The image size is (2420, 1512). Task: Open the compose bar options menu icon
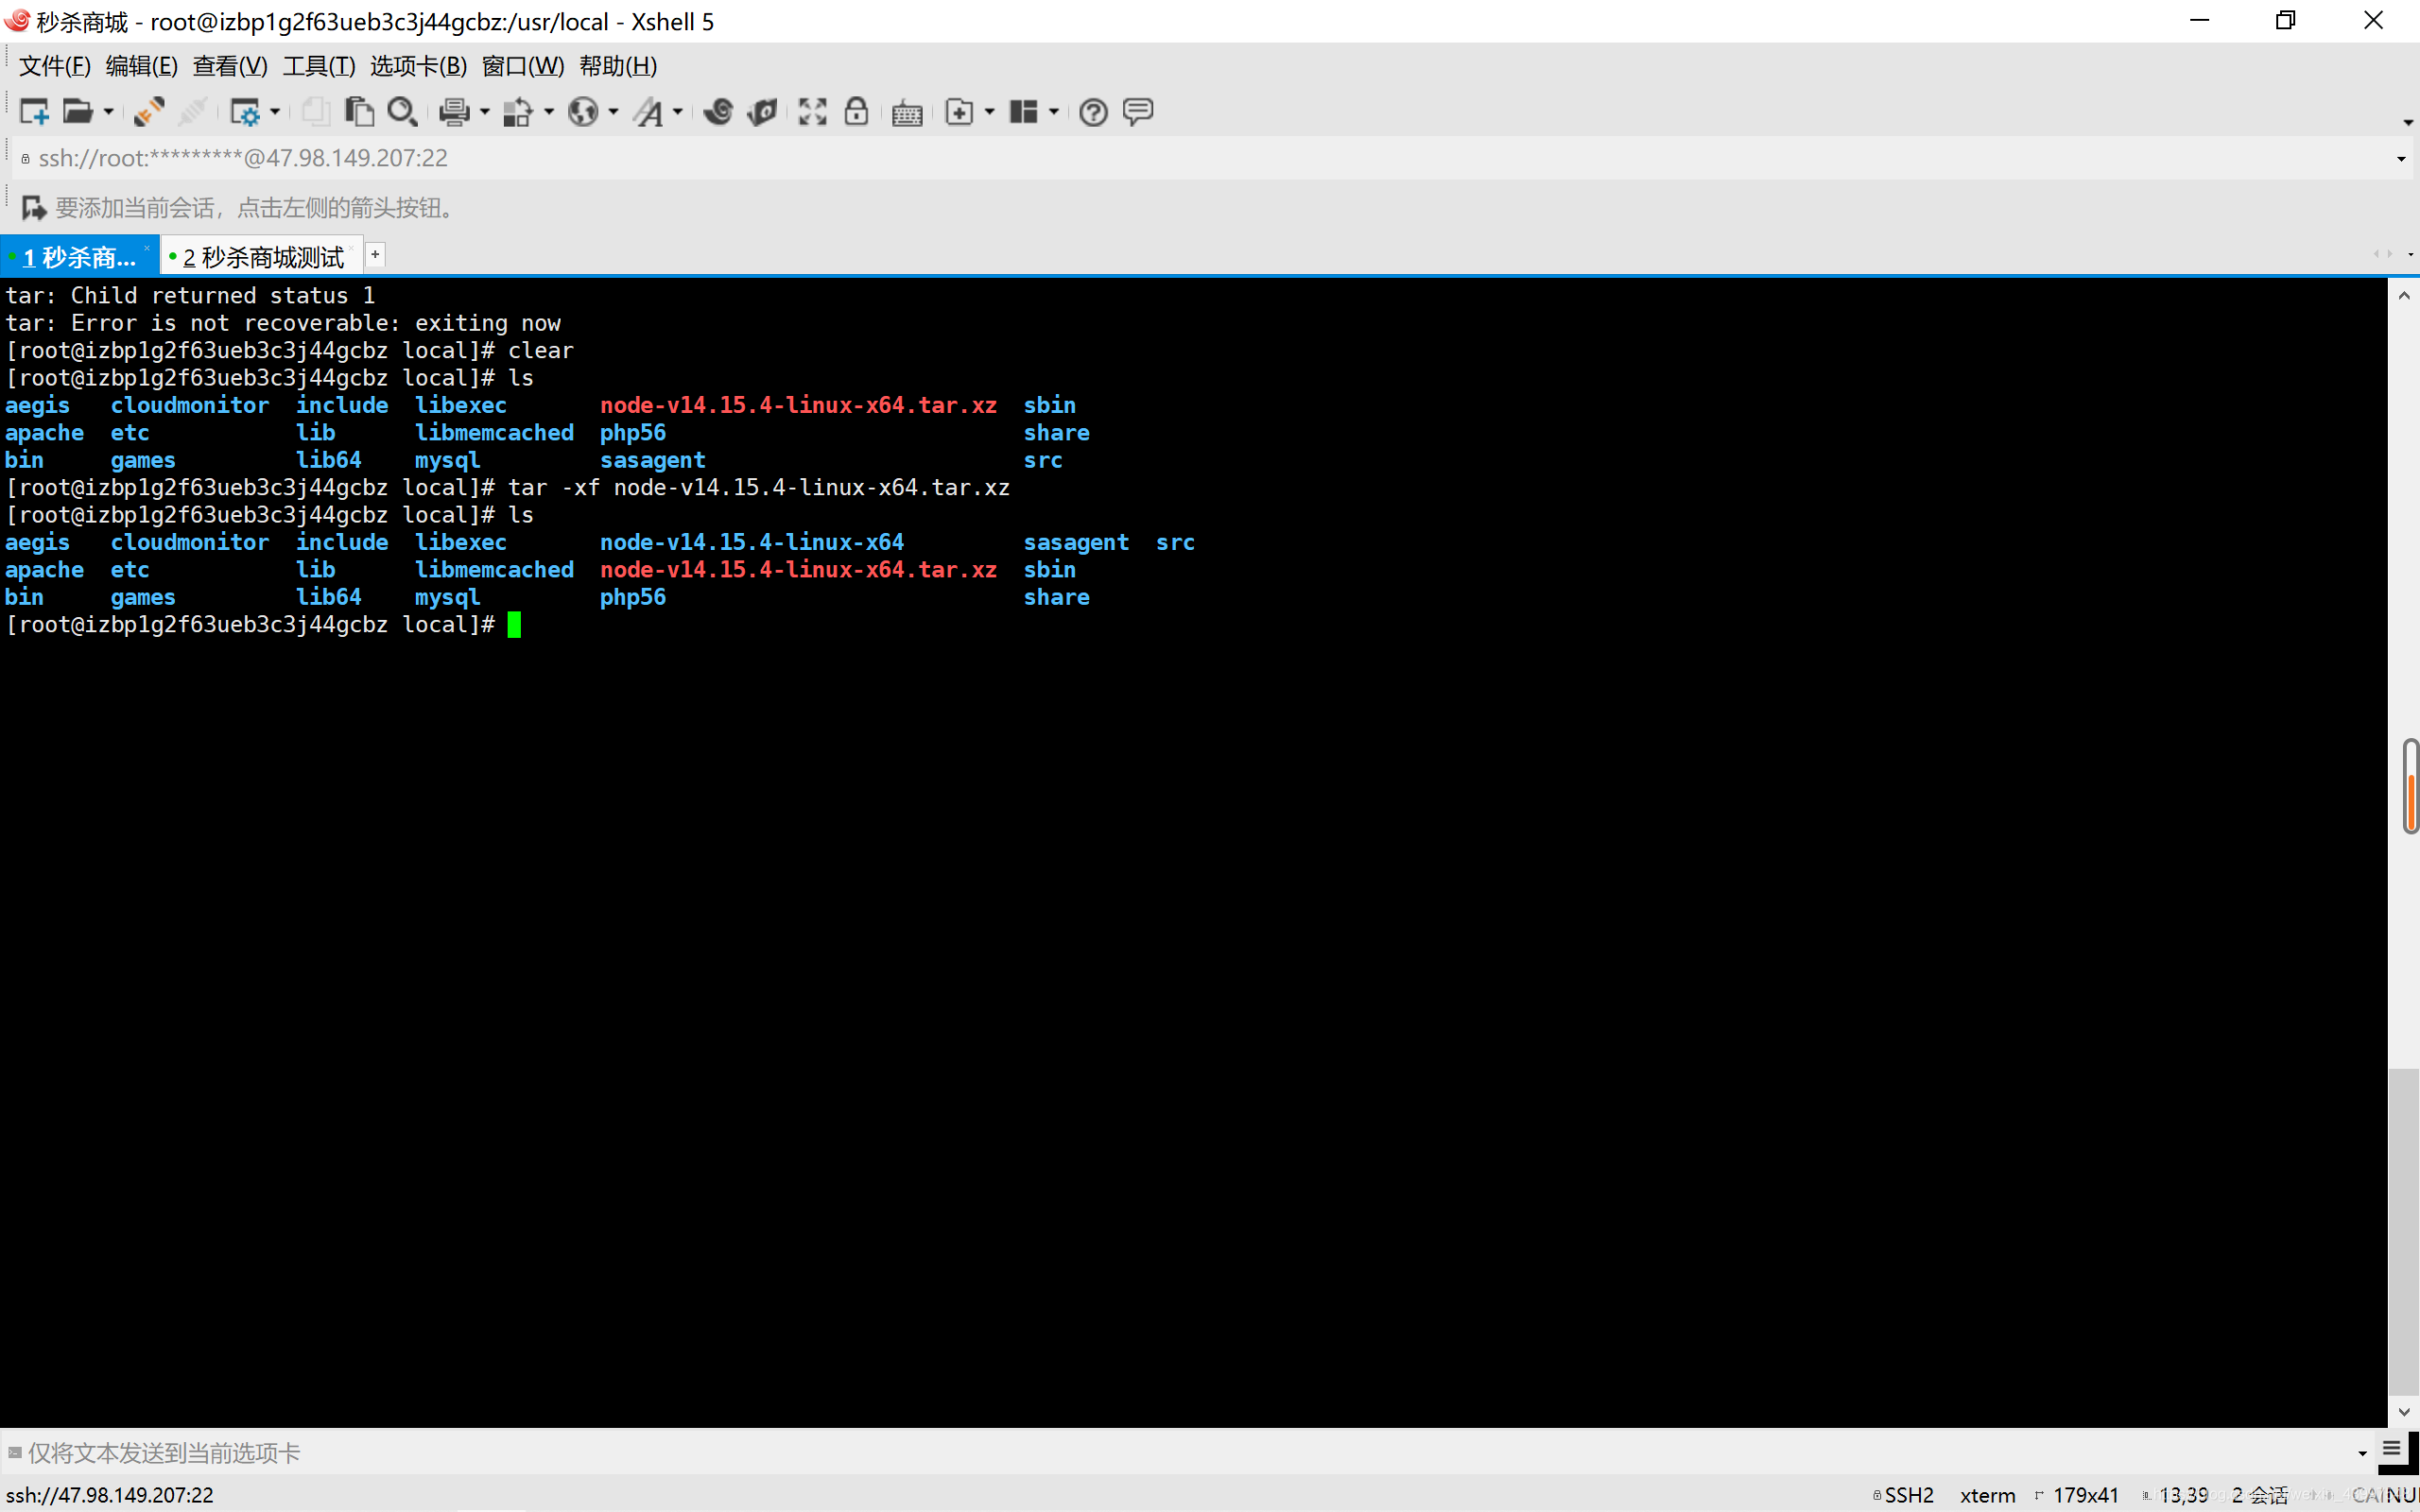pos(2392,1449)
